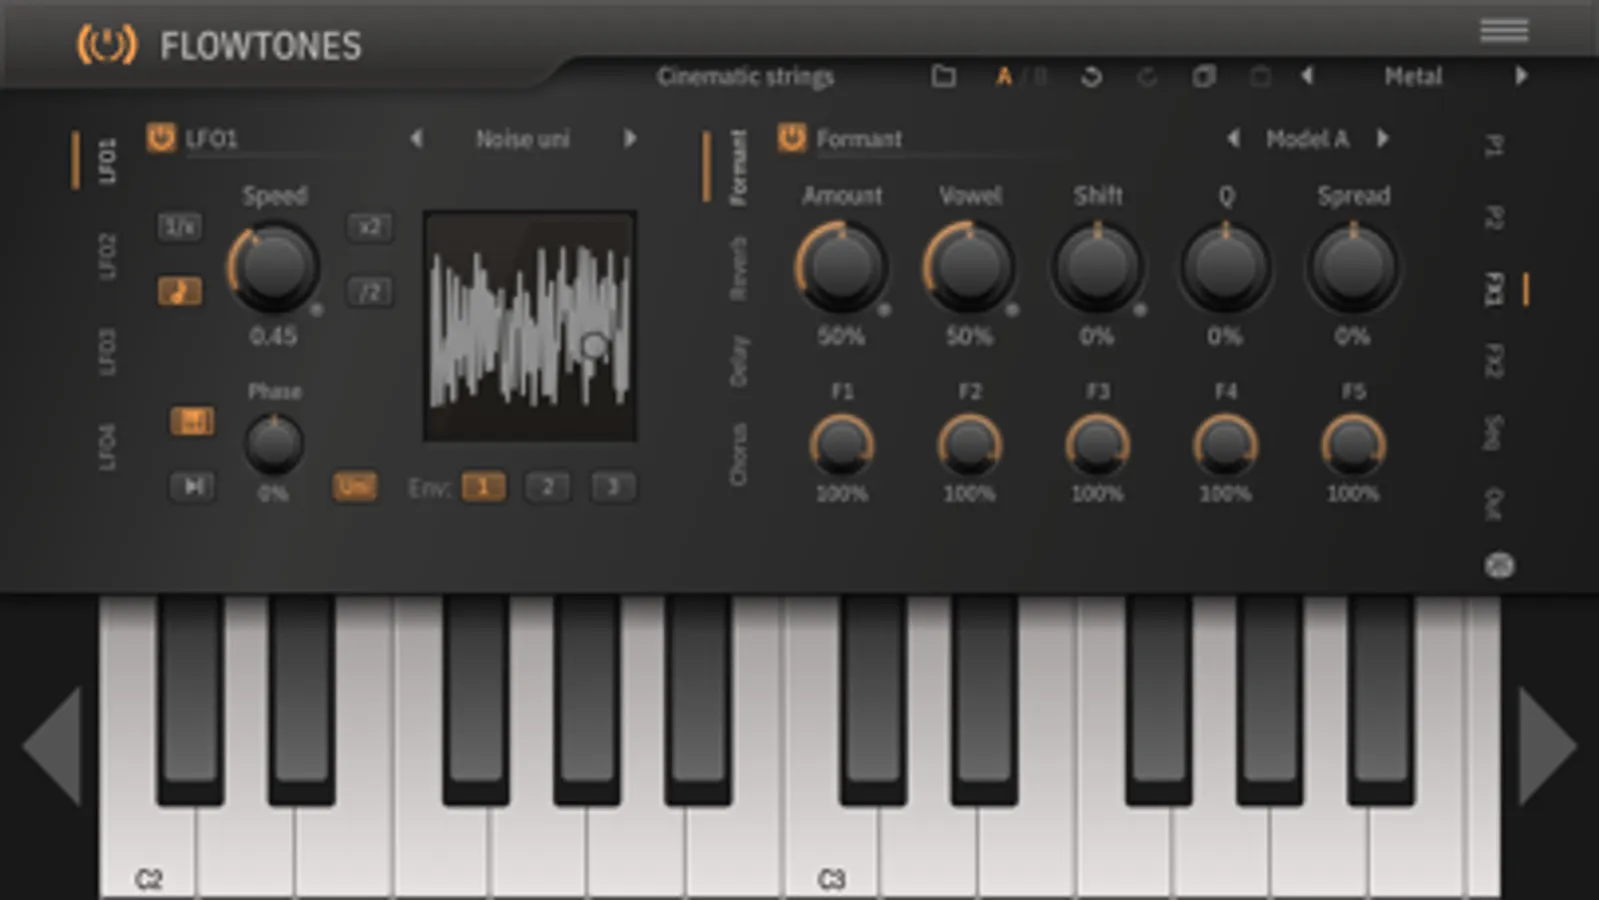Open the FX2 page tab
Image resolution: width=1599 pixels, height=900 pixels.
pos(1493,361)
